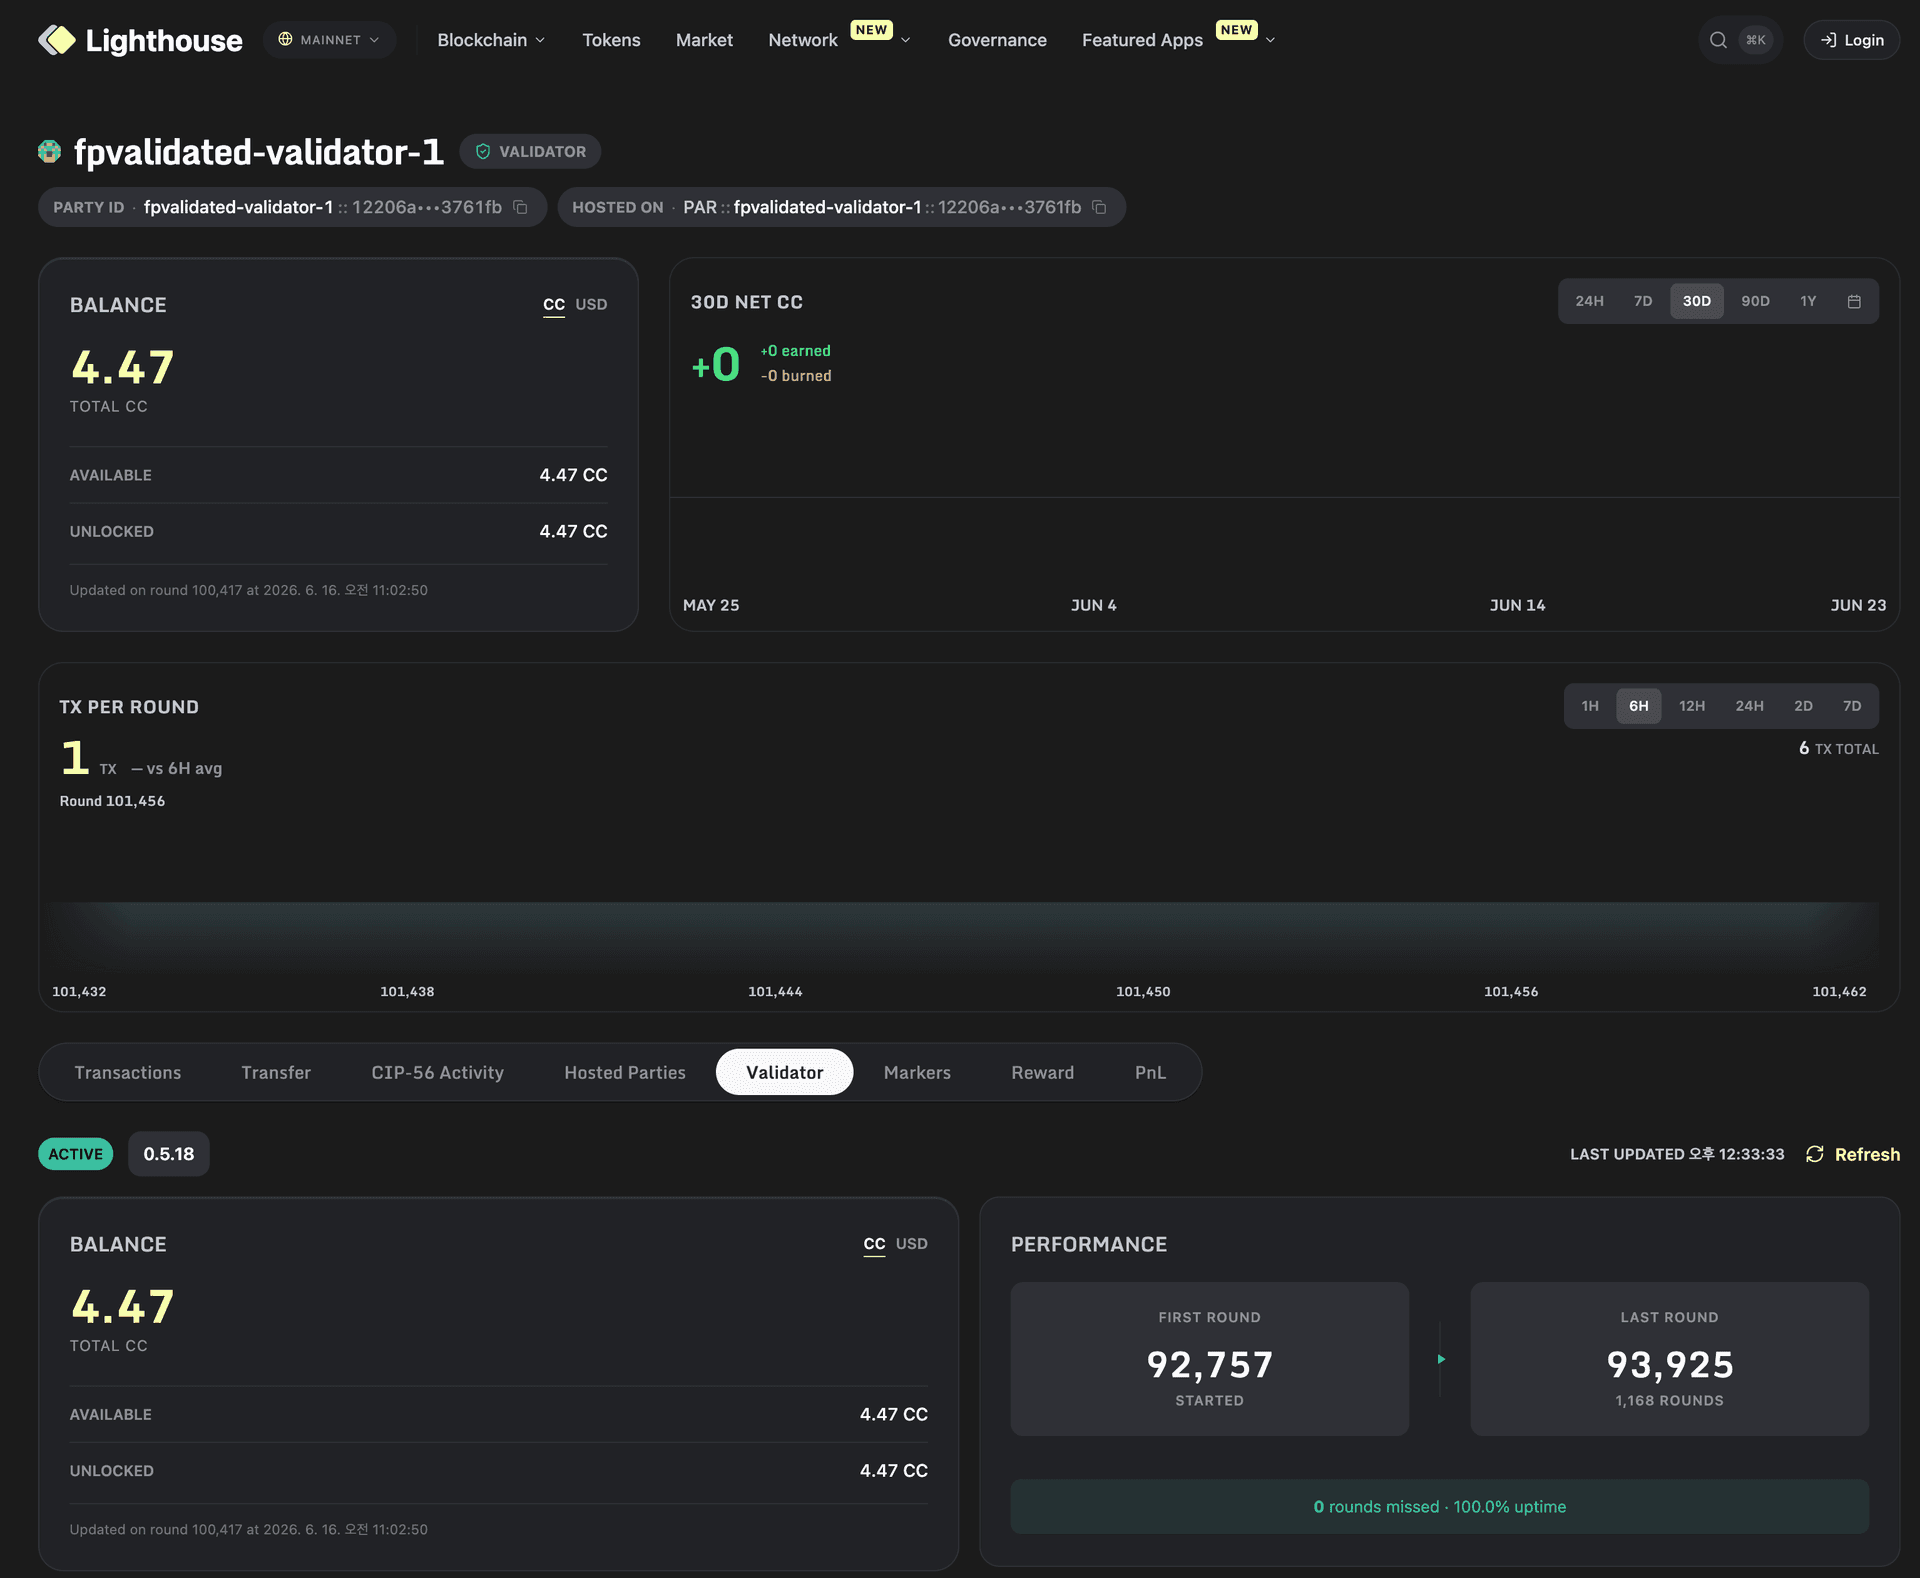Select 1Y range for Net CC
Viewport: 1920px width, 1578px height.
[x=1808, y=301]
